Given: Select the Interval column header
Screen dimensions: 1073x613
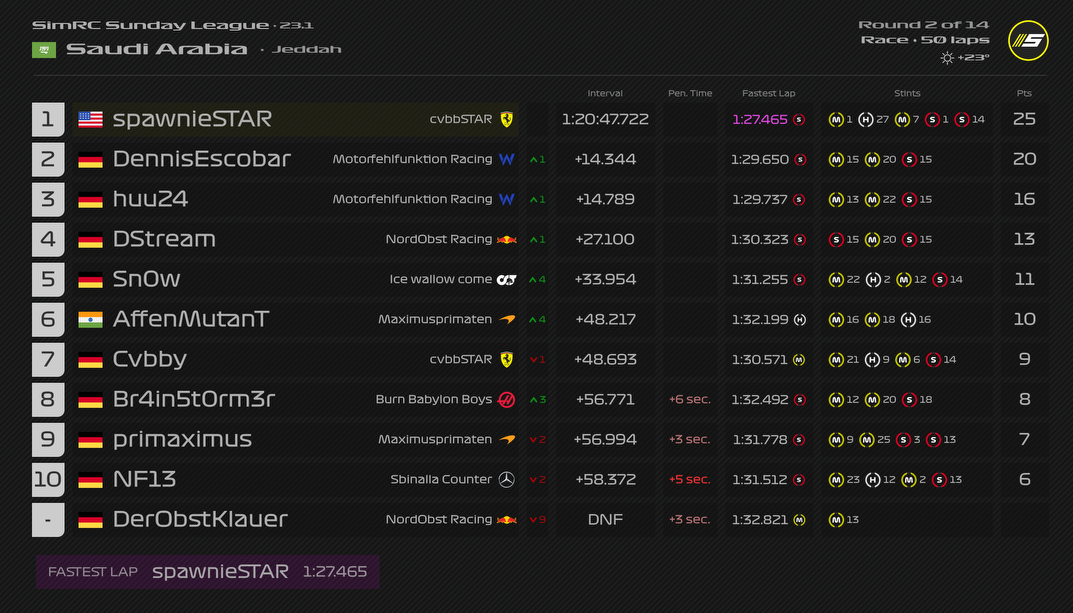Looking at the screenshot, I should click(x=605, y=93).
